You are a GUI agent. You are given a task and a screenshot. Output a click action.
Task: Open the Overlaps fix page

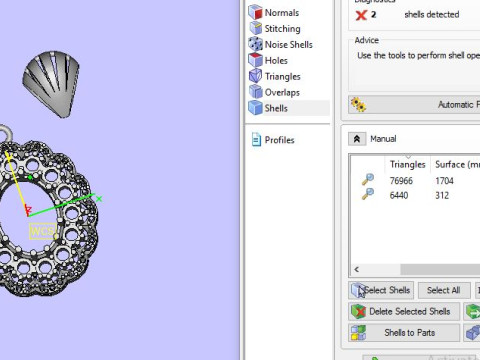tap(274, 92)
